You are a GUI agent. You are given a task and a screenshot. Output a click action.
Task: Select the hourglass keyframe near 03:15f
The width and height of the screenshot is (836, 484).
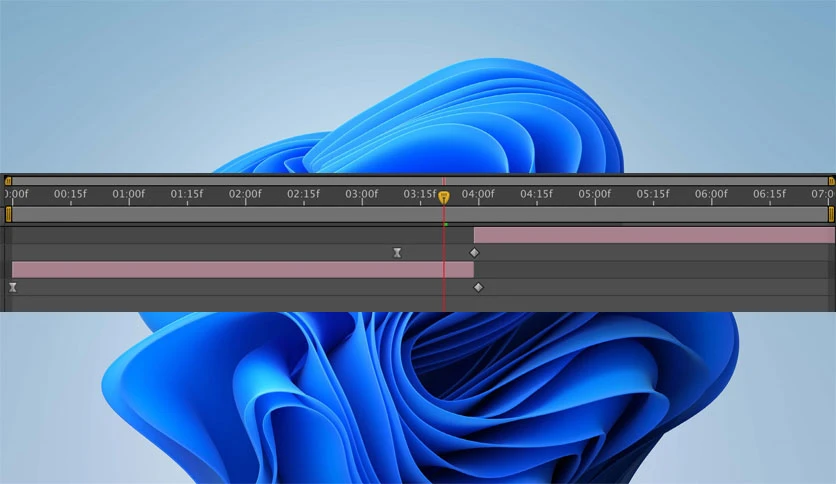397,253
